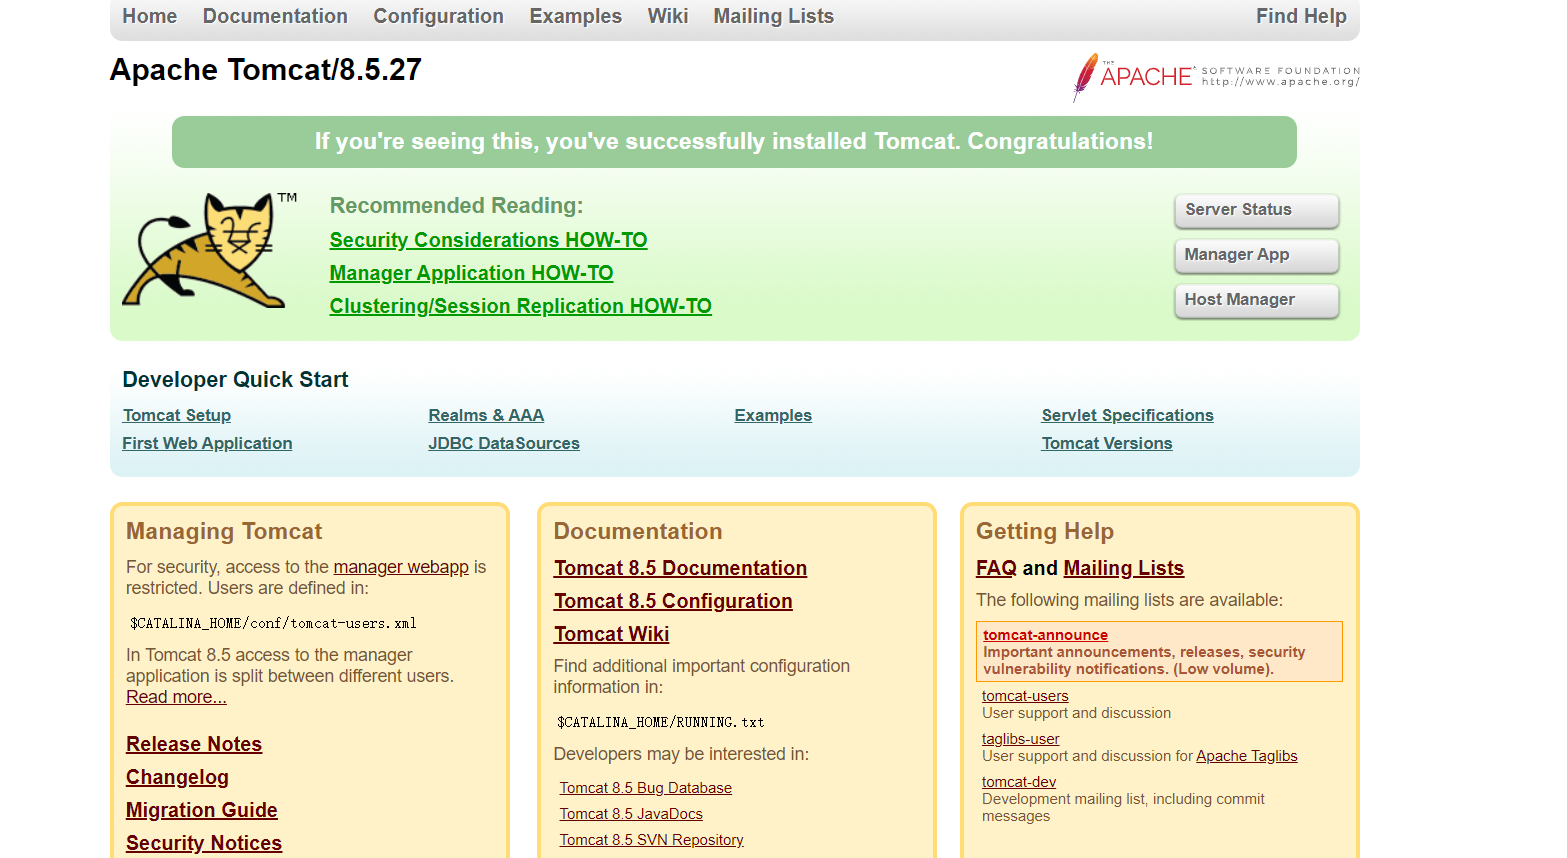
Task: Click the Managing Tomcat heading
Action: (224, 531)
